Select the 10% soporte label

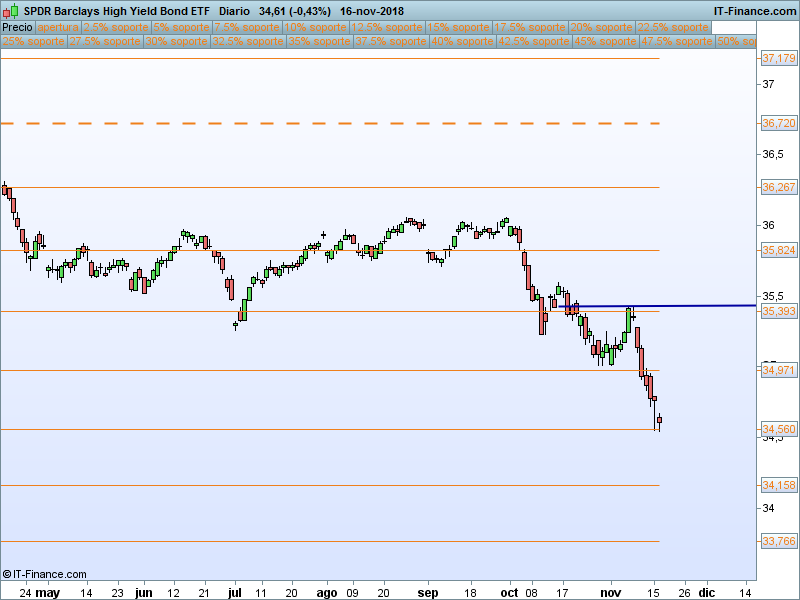click(315, 28)
